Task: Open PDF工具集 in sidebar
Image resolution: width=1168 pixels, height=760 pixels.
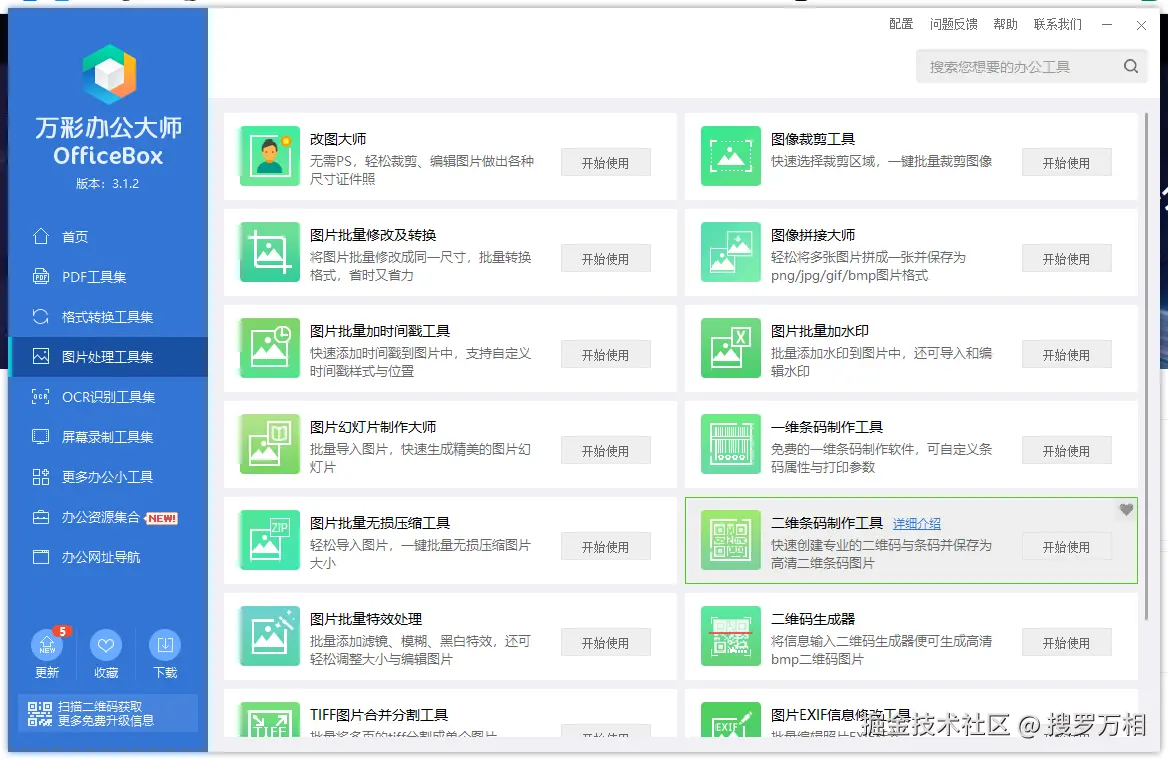Action: [108, 276]
